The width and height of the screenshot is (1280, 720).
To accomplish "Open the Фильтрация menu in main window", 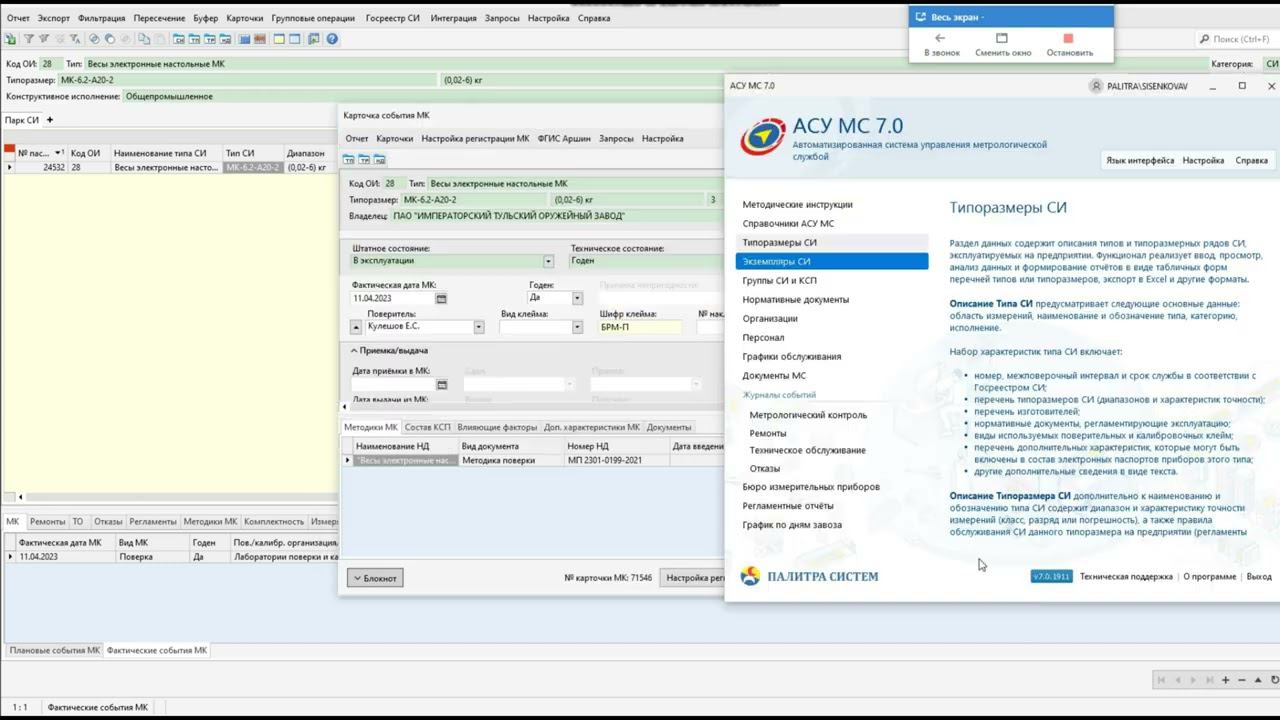I will [x=101, y=18].
